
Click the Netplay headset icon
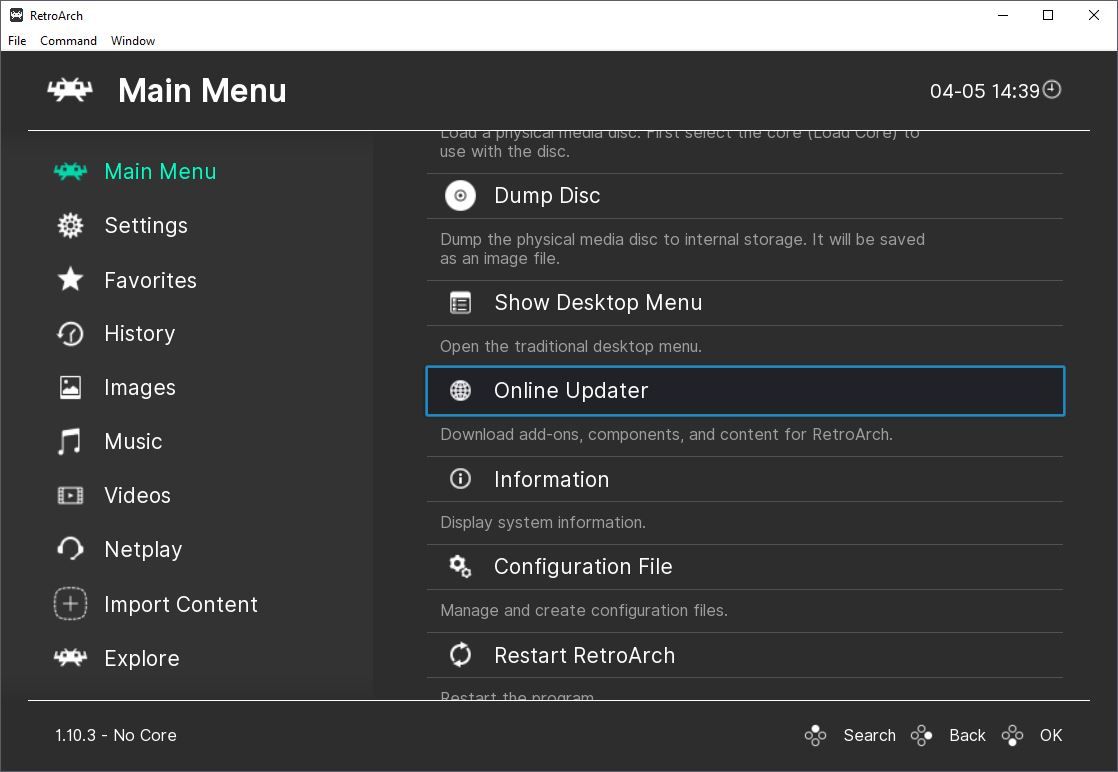pyautogui.click(x=70, y=550)
